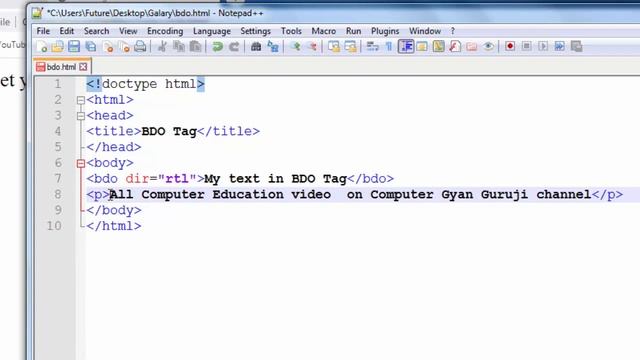Open the ? help menu
Viewport: 640px width, 360px height.
[x=452, y=31]
